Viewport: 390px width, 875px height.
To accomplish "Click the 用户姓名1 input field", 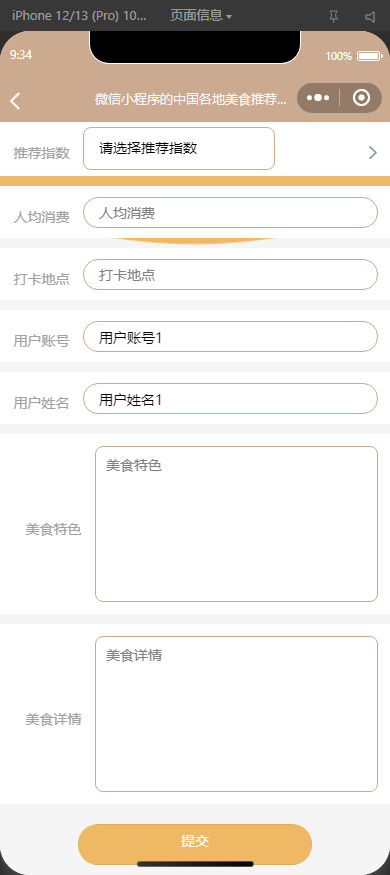I will pyautogui.click(x=230, y=398).
